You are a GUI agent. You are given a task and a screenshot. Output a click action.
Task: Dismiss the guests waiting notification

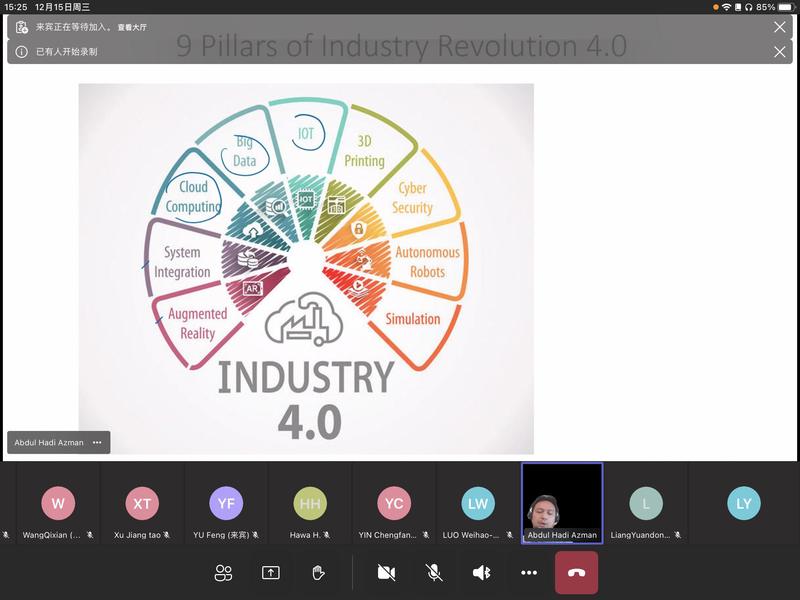pos(779,27)
